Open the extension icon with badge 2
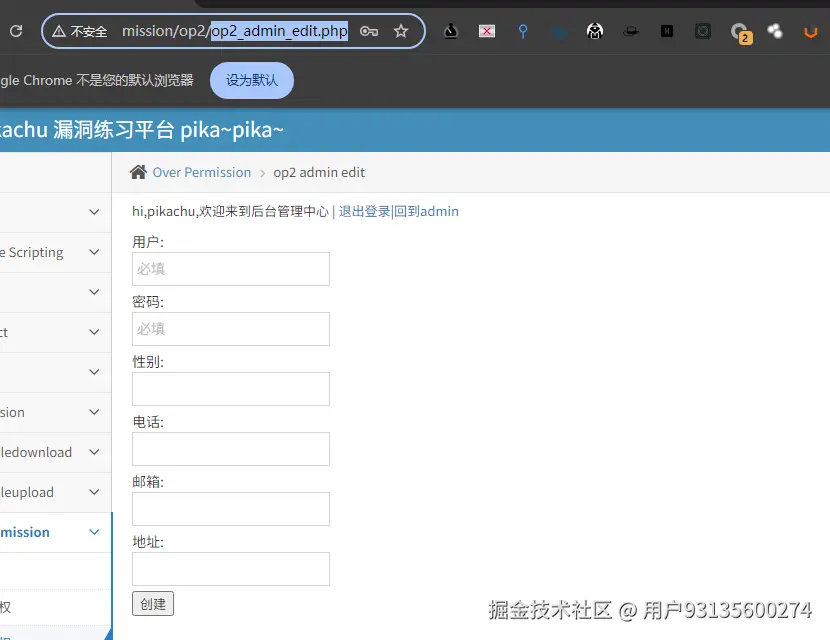This screenshot has width=830, height=640. (x=740, y=33)
